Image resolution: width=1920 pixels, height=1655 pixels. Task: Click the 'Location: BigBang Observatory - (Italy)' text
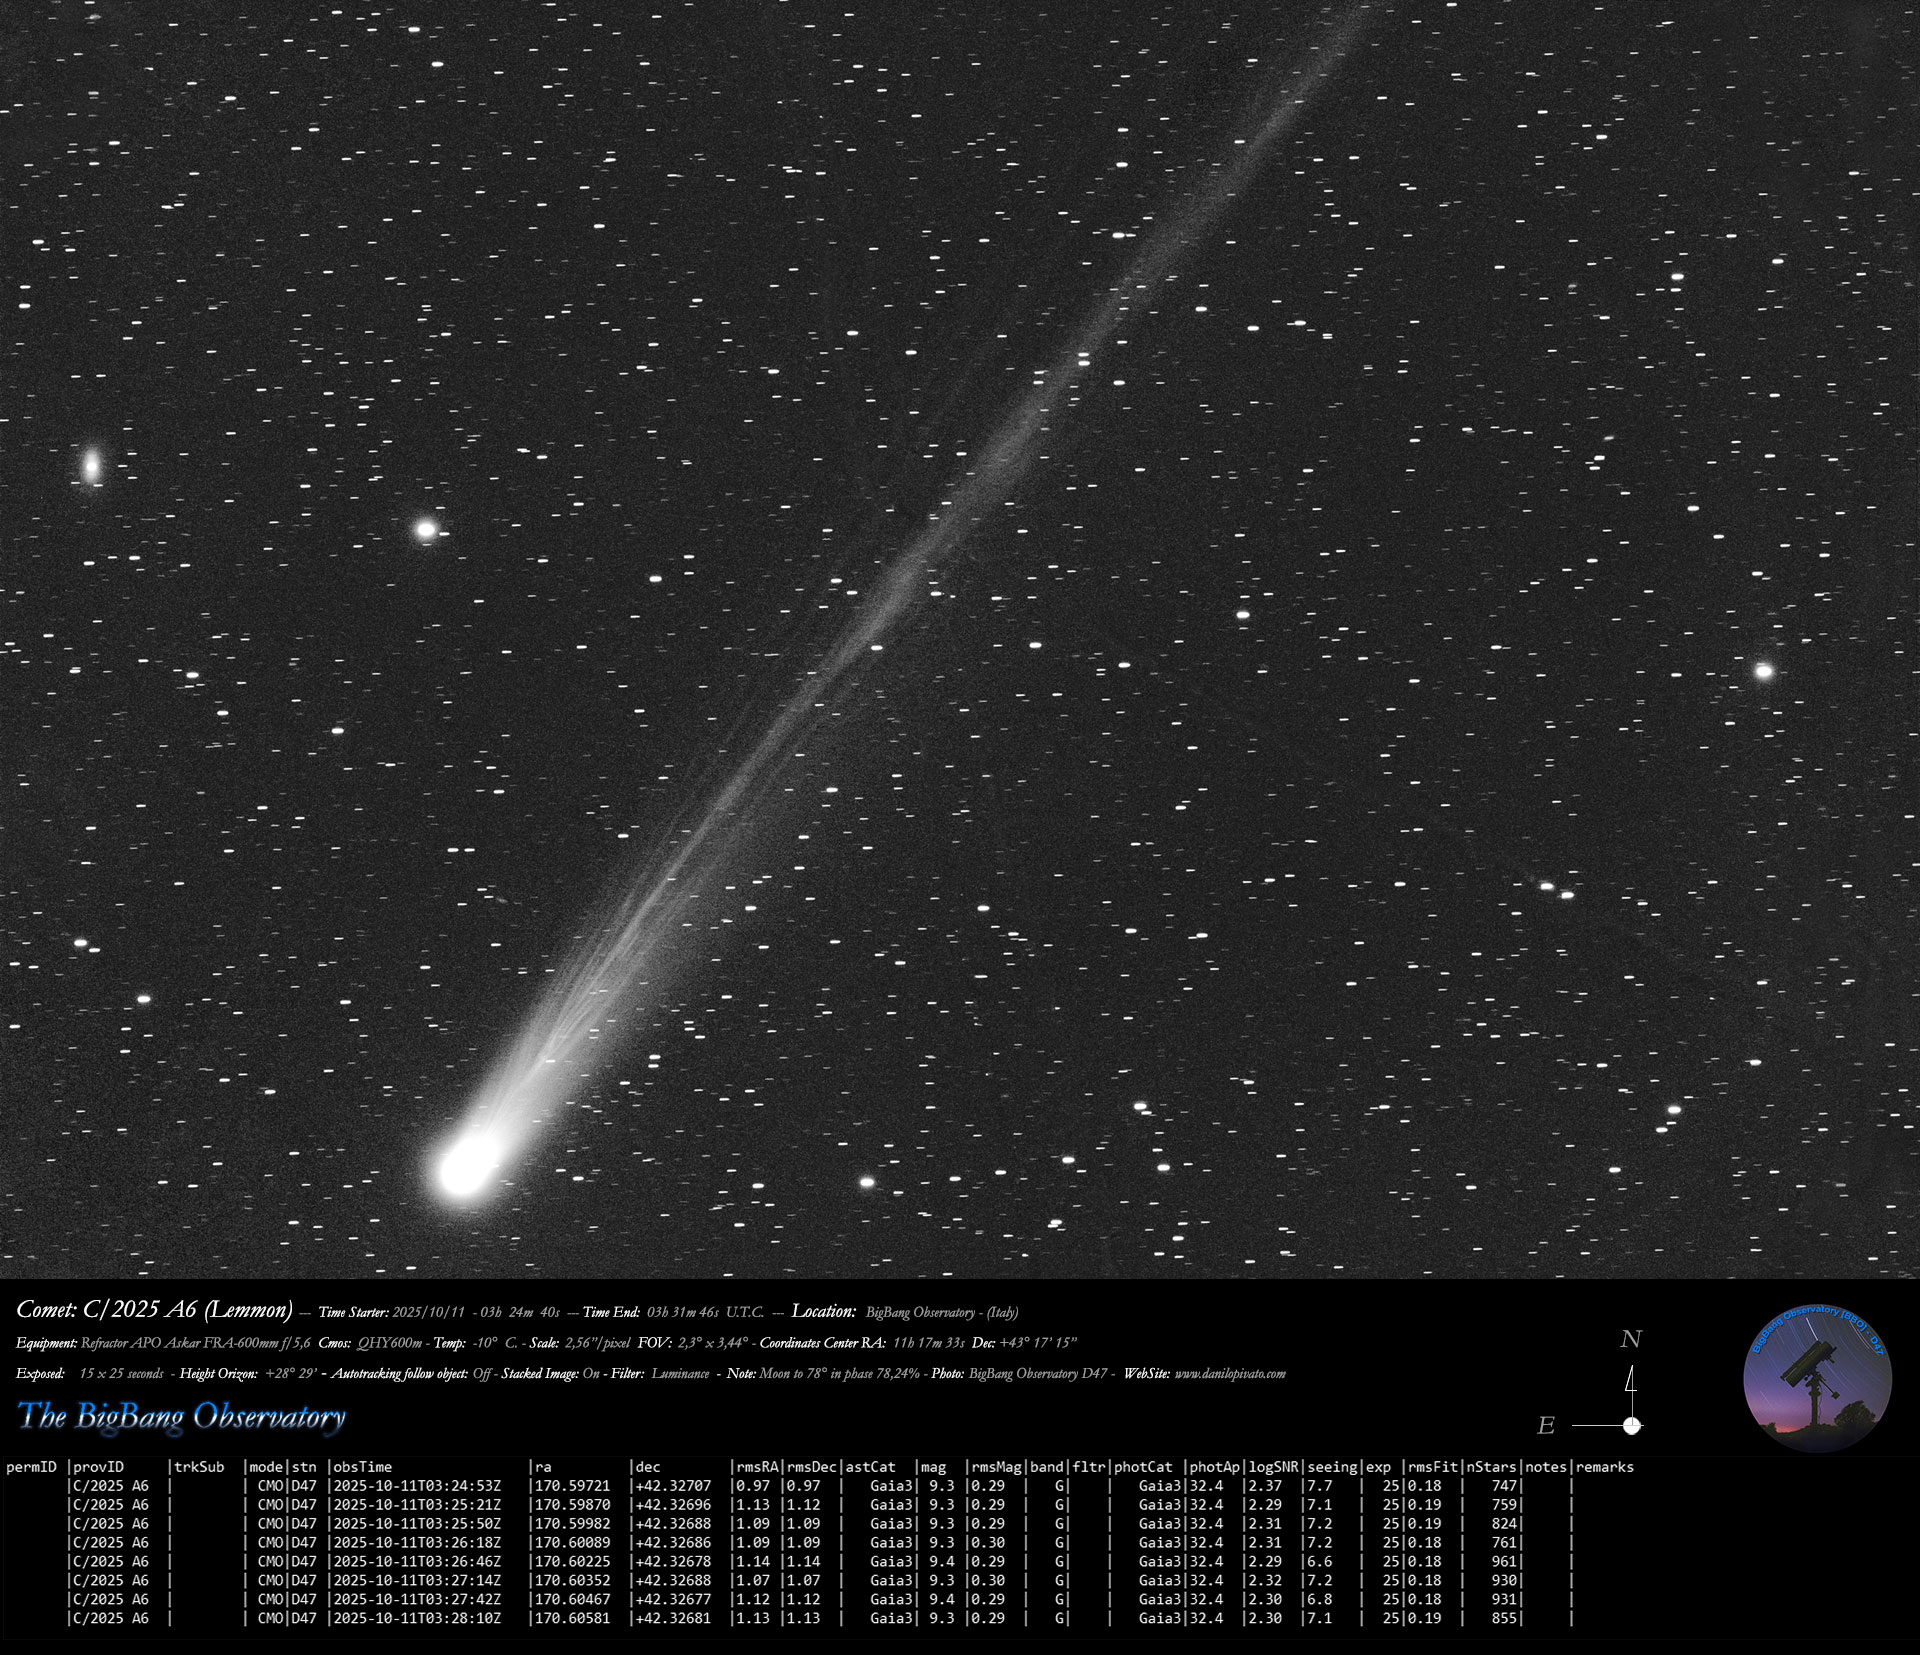click(905, 1312)
